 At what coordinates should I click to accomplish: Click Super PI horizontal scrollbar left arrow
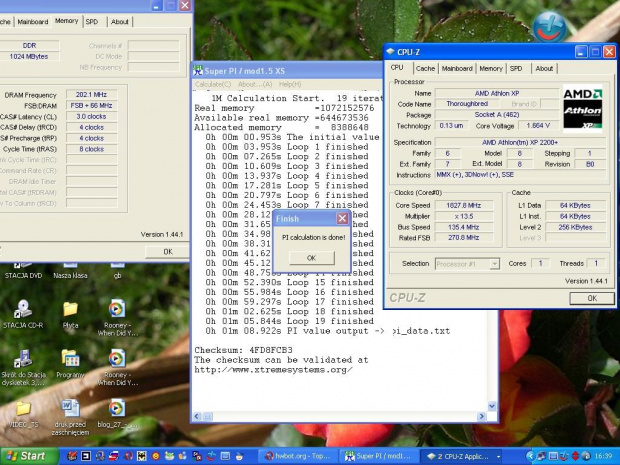197,416
